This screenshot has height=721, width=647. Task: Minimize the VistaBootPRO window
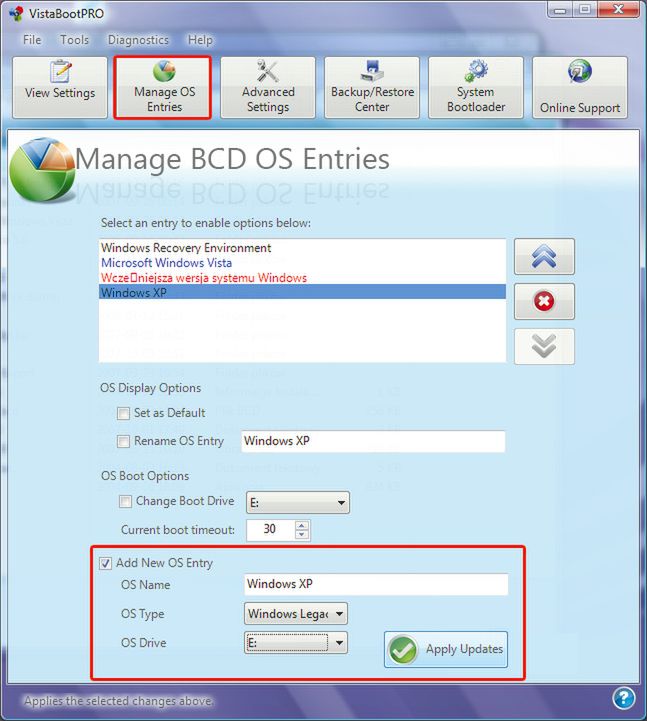(560, 10)
